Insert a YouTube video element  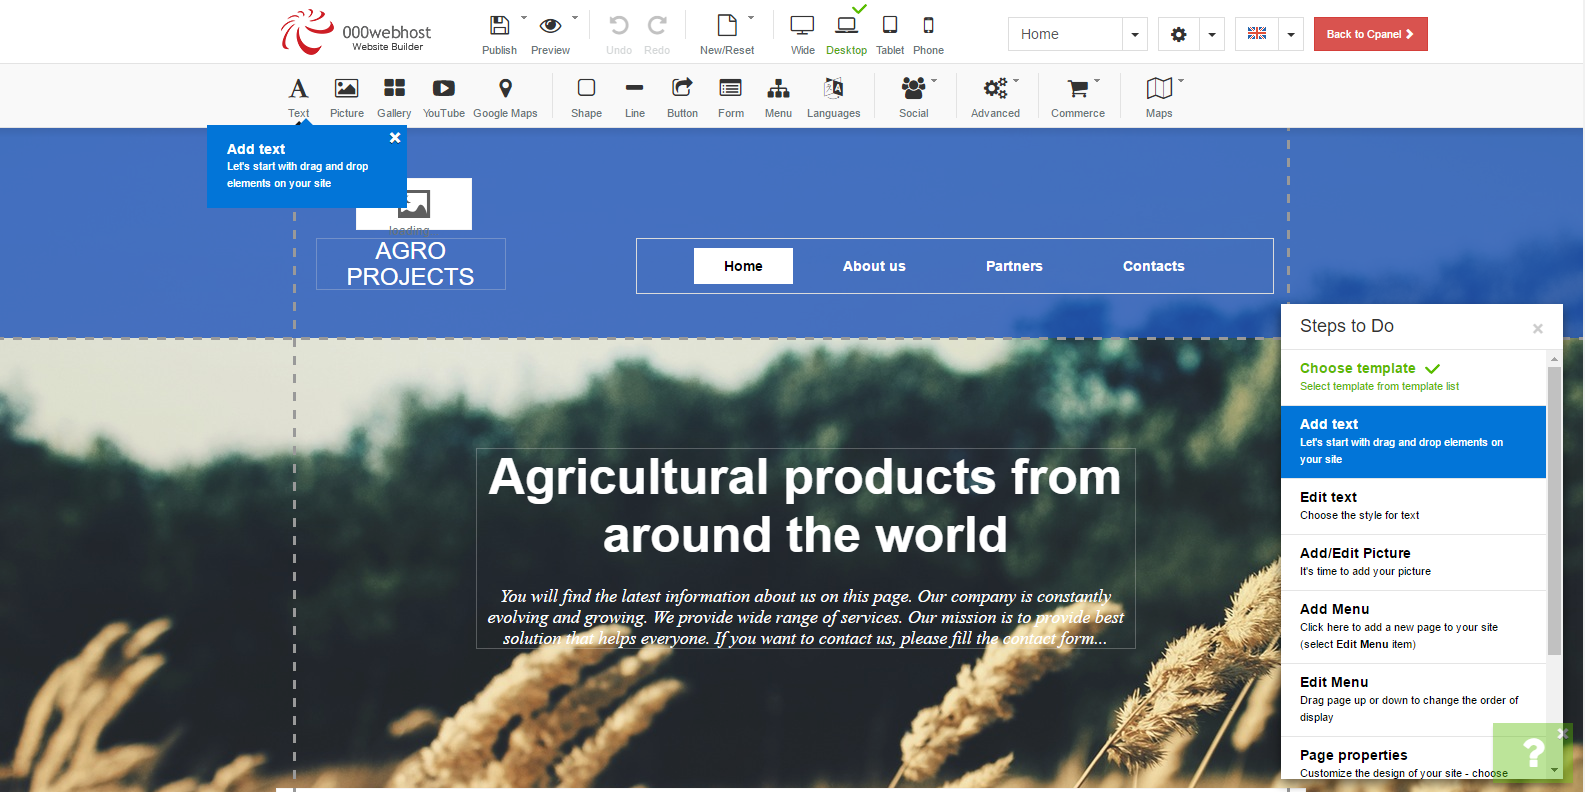(x=443, y=89)
